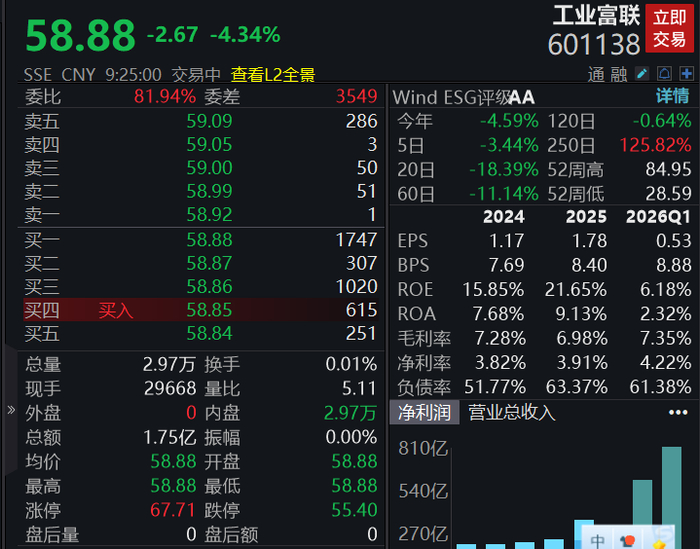The height and width of the screenshot is (549, 700).
Task: Click the 20日 return -18.39%
Action: pyautogui.click(x=504, y=169)
